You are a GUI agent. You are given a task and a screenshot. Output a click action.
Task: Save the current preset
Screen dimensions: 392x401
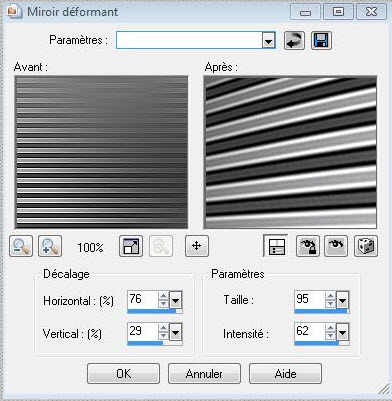(321, 41)
